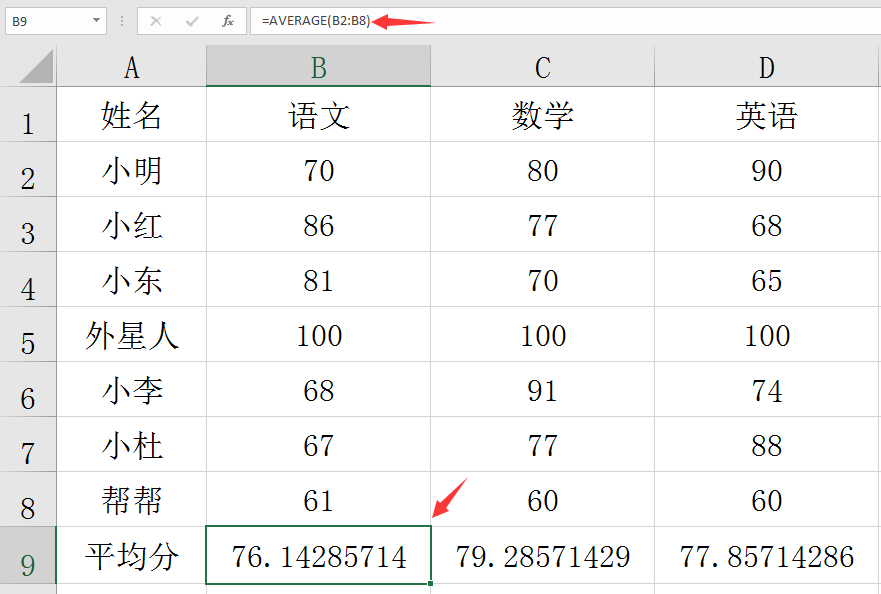Click the header cell '数学'
881x594 pixels.
543,115
